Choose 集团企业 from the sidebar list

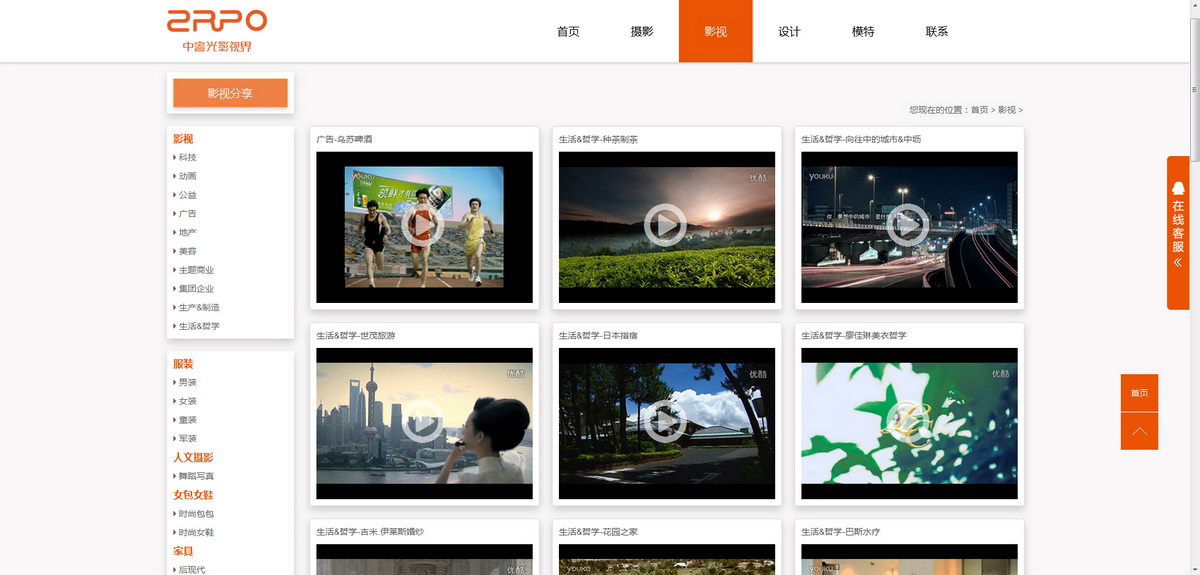(196, 289)
